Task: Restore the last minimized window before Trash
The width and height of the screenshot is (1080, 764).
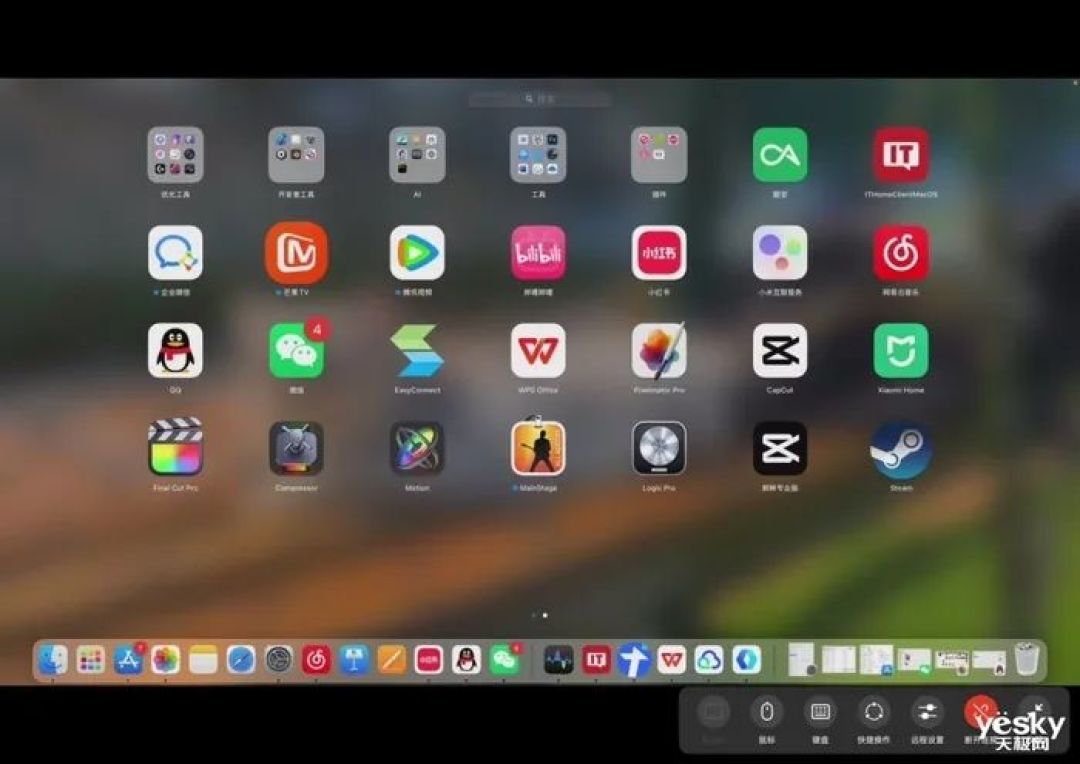Action: tap(988, 661)
